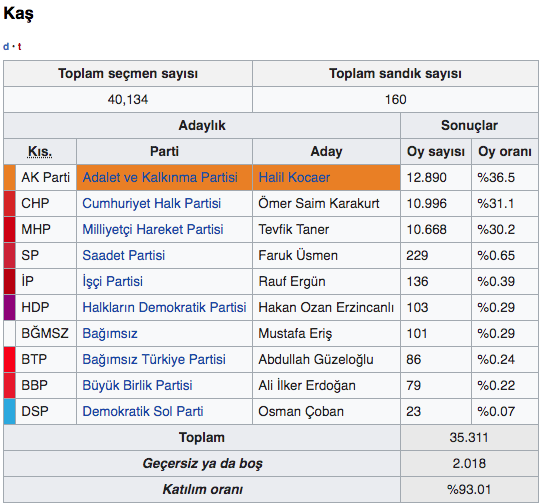Click the blue DSP color cell

tap(10, 411)
